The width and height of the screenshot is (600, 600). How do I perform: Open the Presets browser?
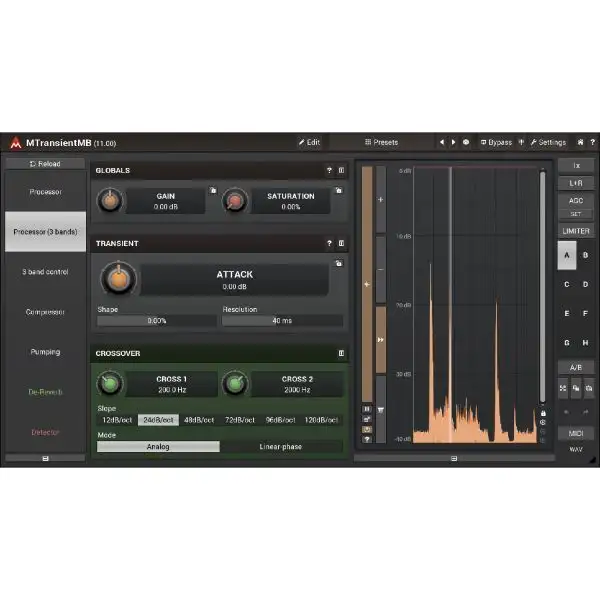[382, 142]
